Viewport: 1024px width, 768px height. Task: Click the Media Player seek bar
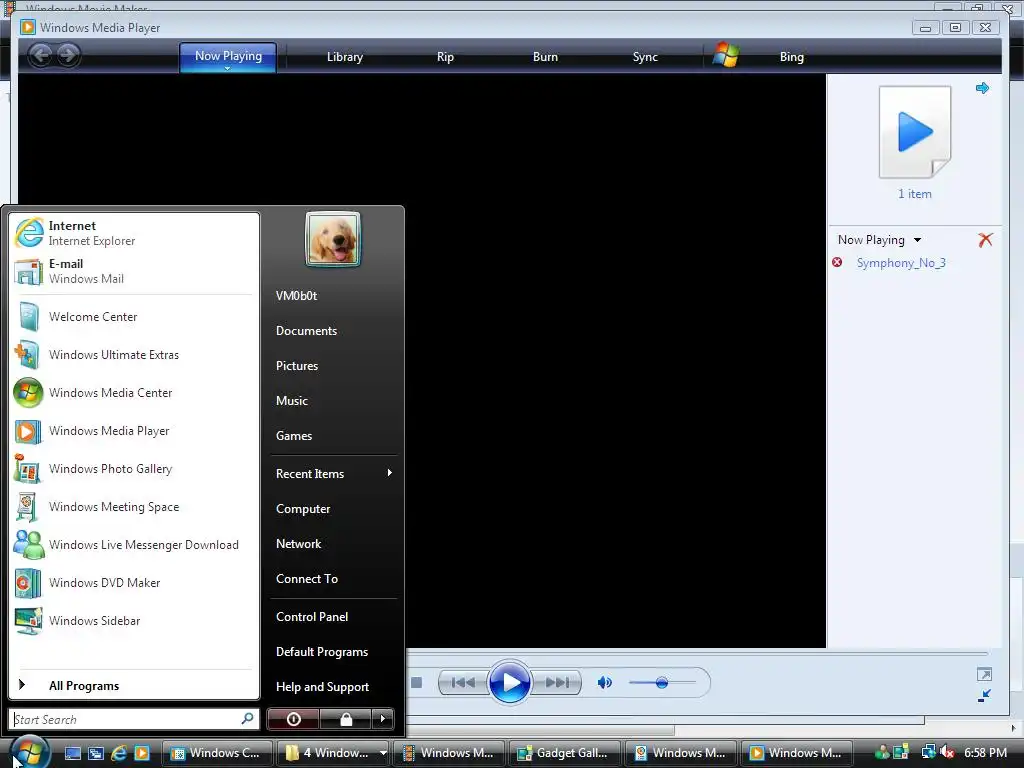pos(697,652)
